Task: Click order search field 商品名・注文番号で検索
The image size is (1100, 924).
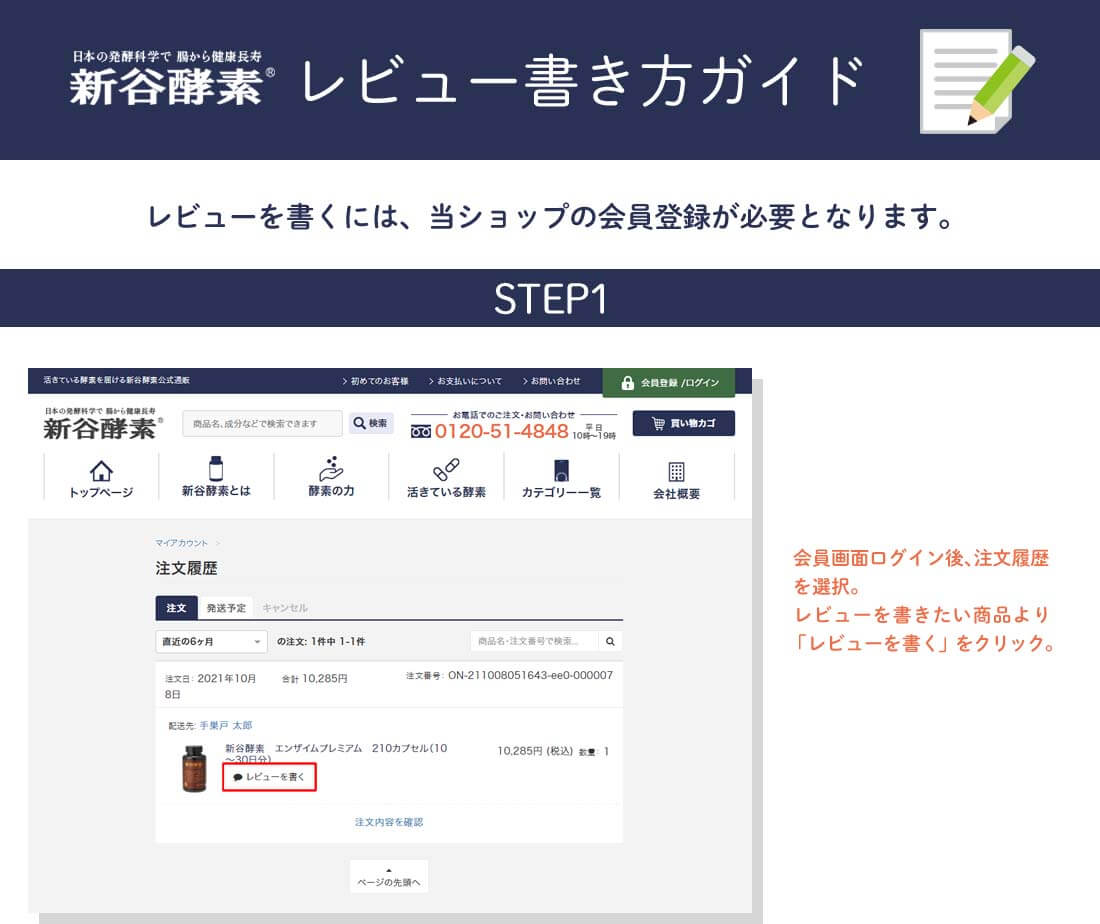Action: (535, 641)
